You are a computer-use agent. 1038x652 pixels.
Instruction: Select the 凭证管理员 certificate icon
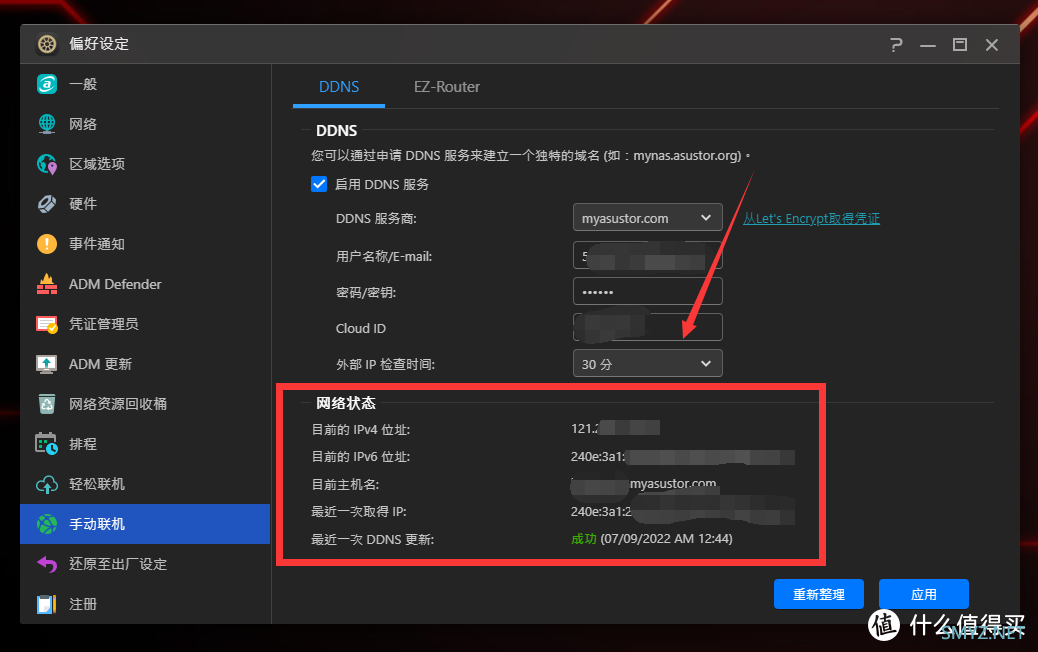click(x=47, y=324)
